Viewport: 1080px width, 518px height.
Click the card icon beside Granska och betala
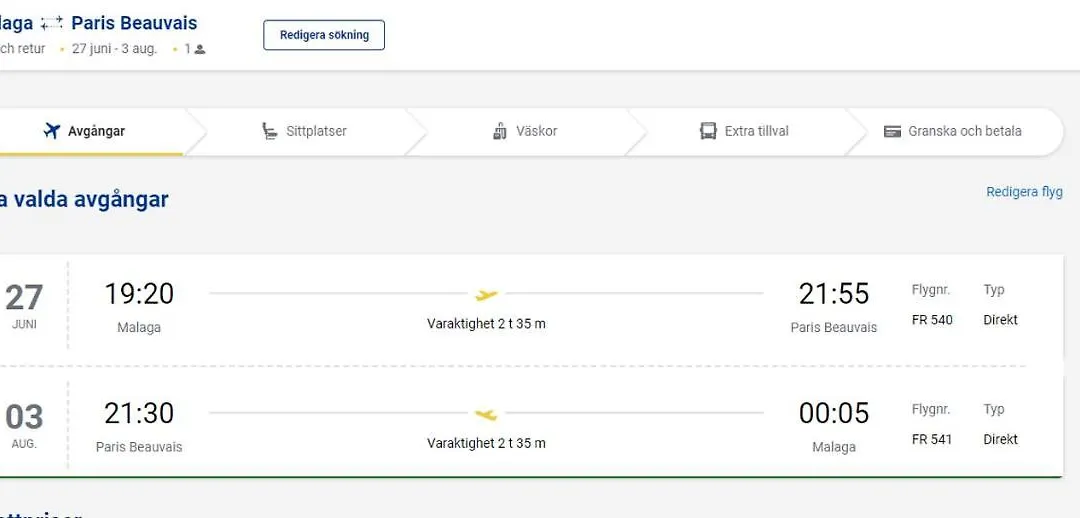tap(893, 131)
